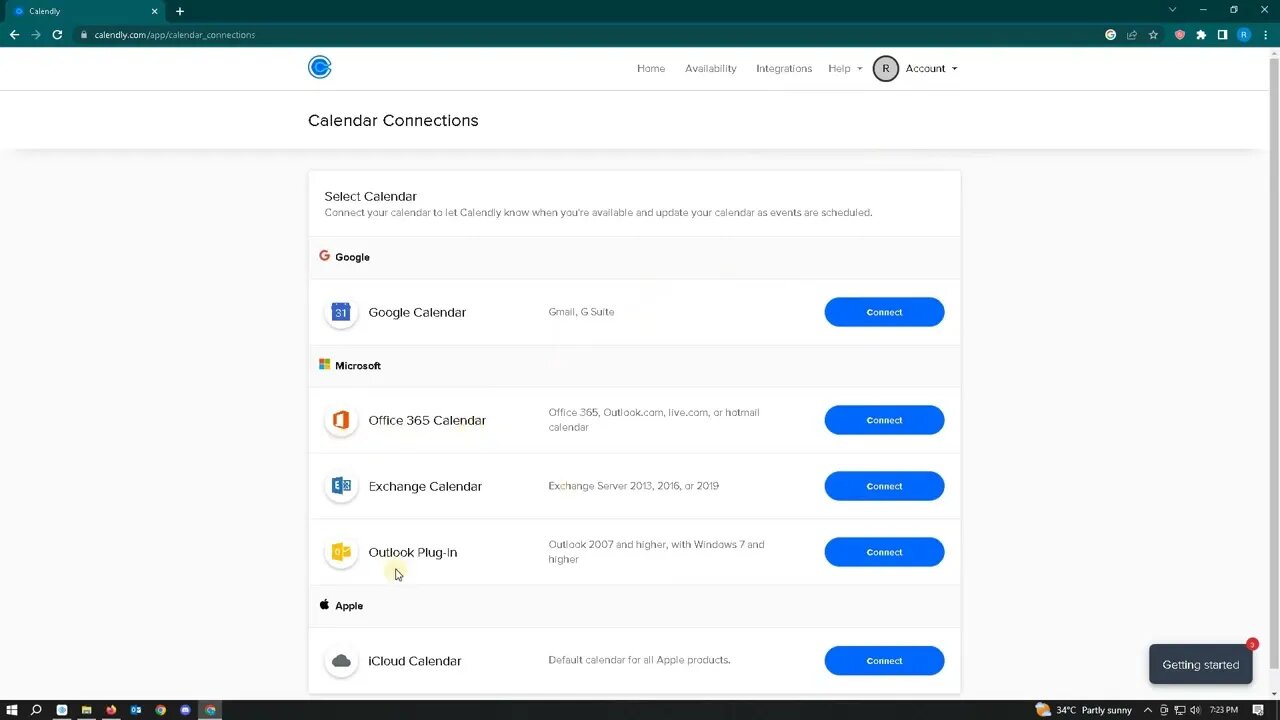This screenshot has width=1280, height=720.
Task: Click the 'Gmail, G Suite' description
Action: (581, 312)
